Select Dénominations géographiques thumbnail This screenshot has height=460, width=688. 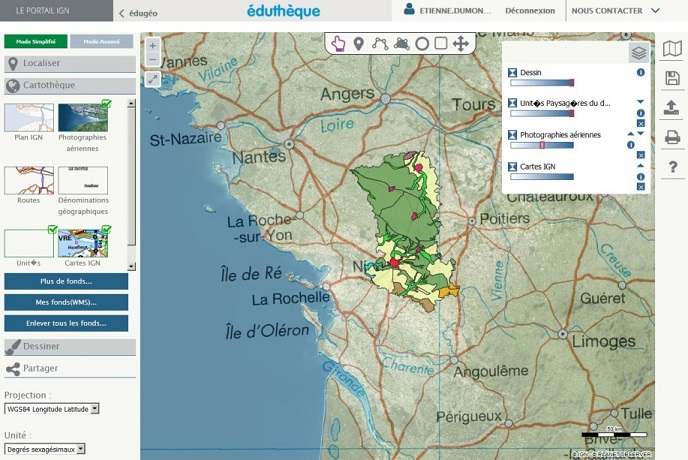tap(83, 180)
